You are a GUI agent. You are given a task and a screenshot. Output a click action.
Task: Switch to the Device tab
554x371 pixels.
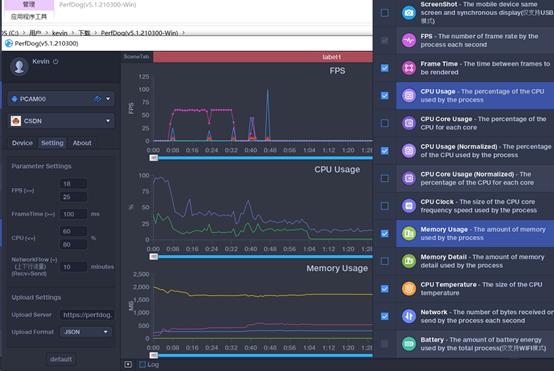pyautogui.click(x=22, y=143)
